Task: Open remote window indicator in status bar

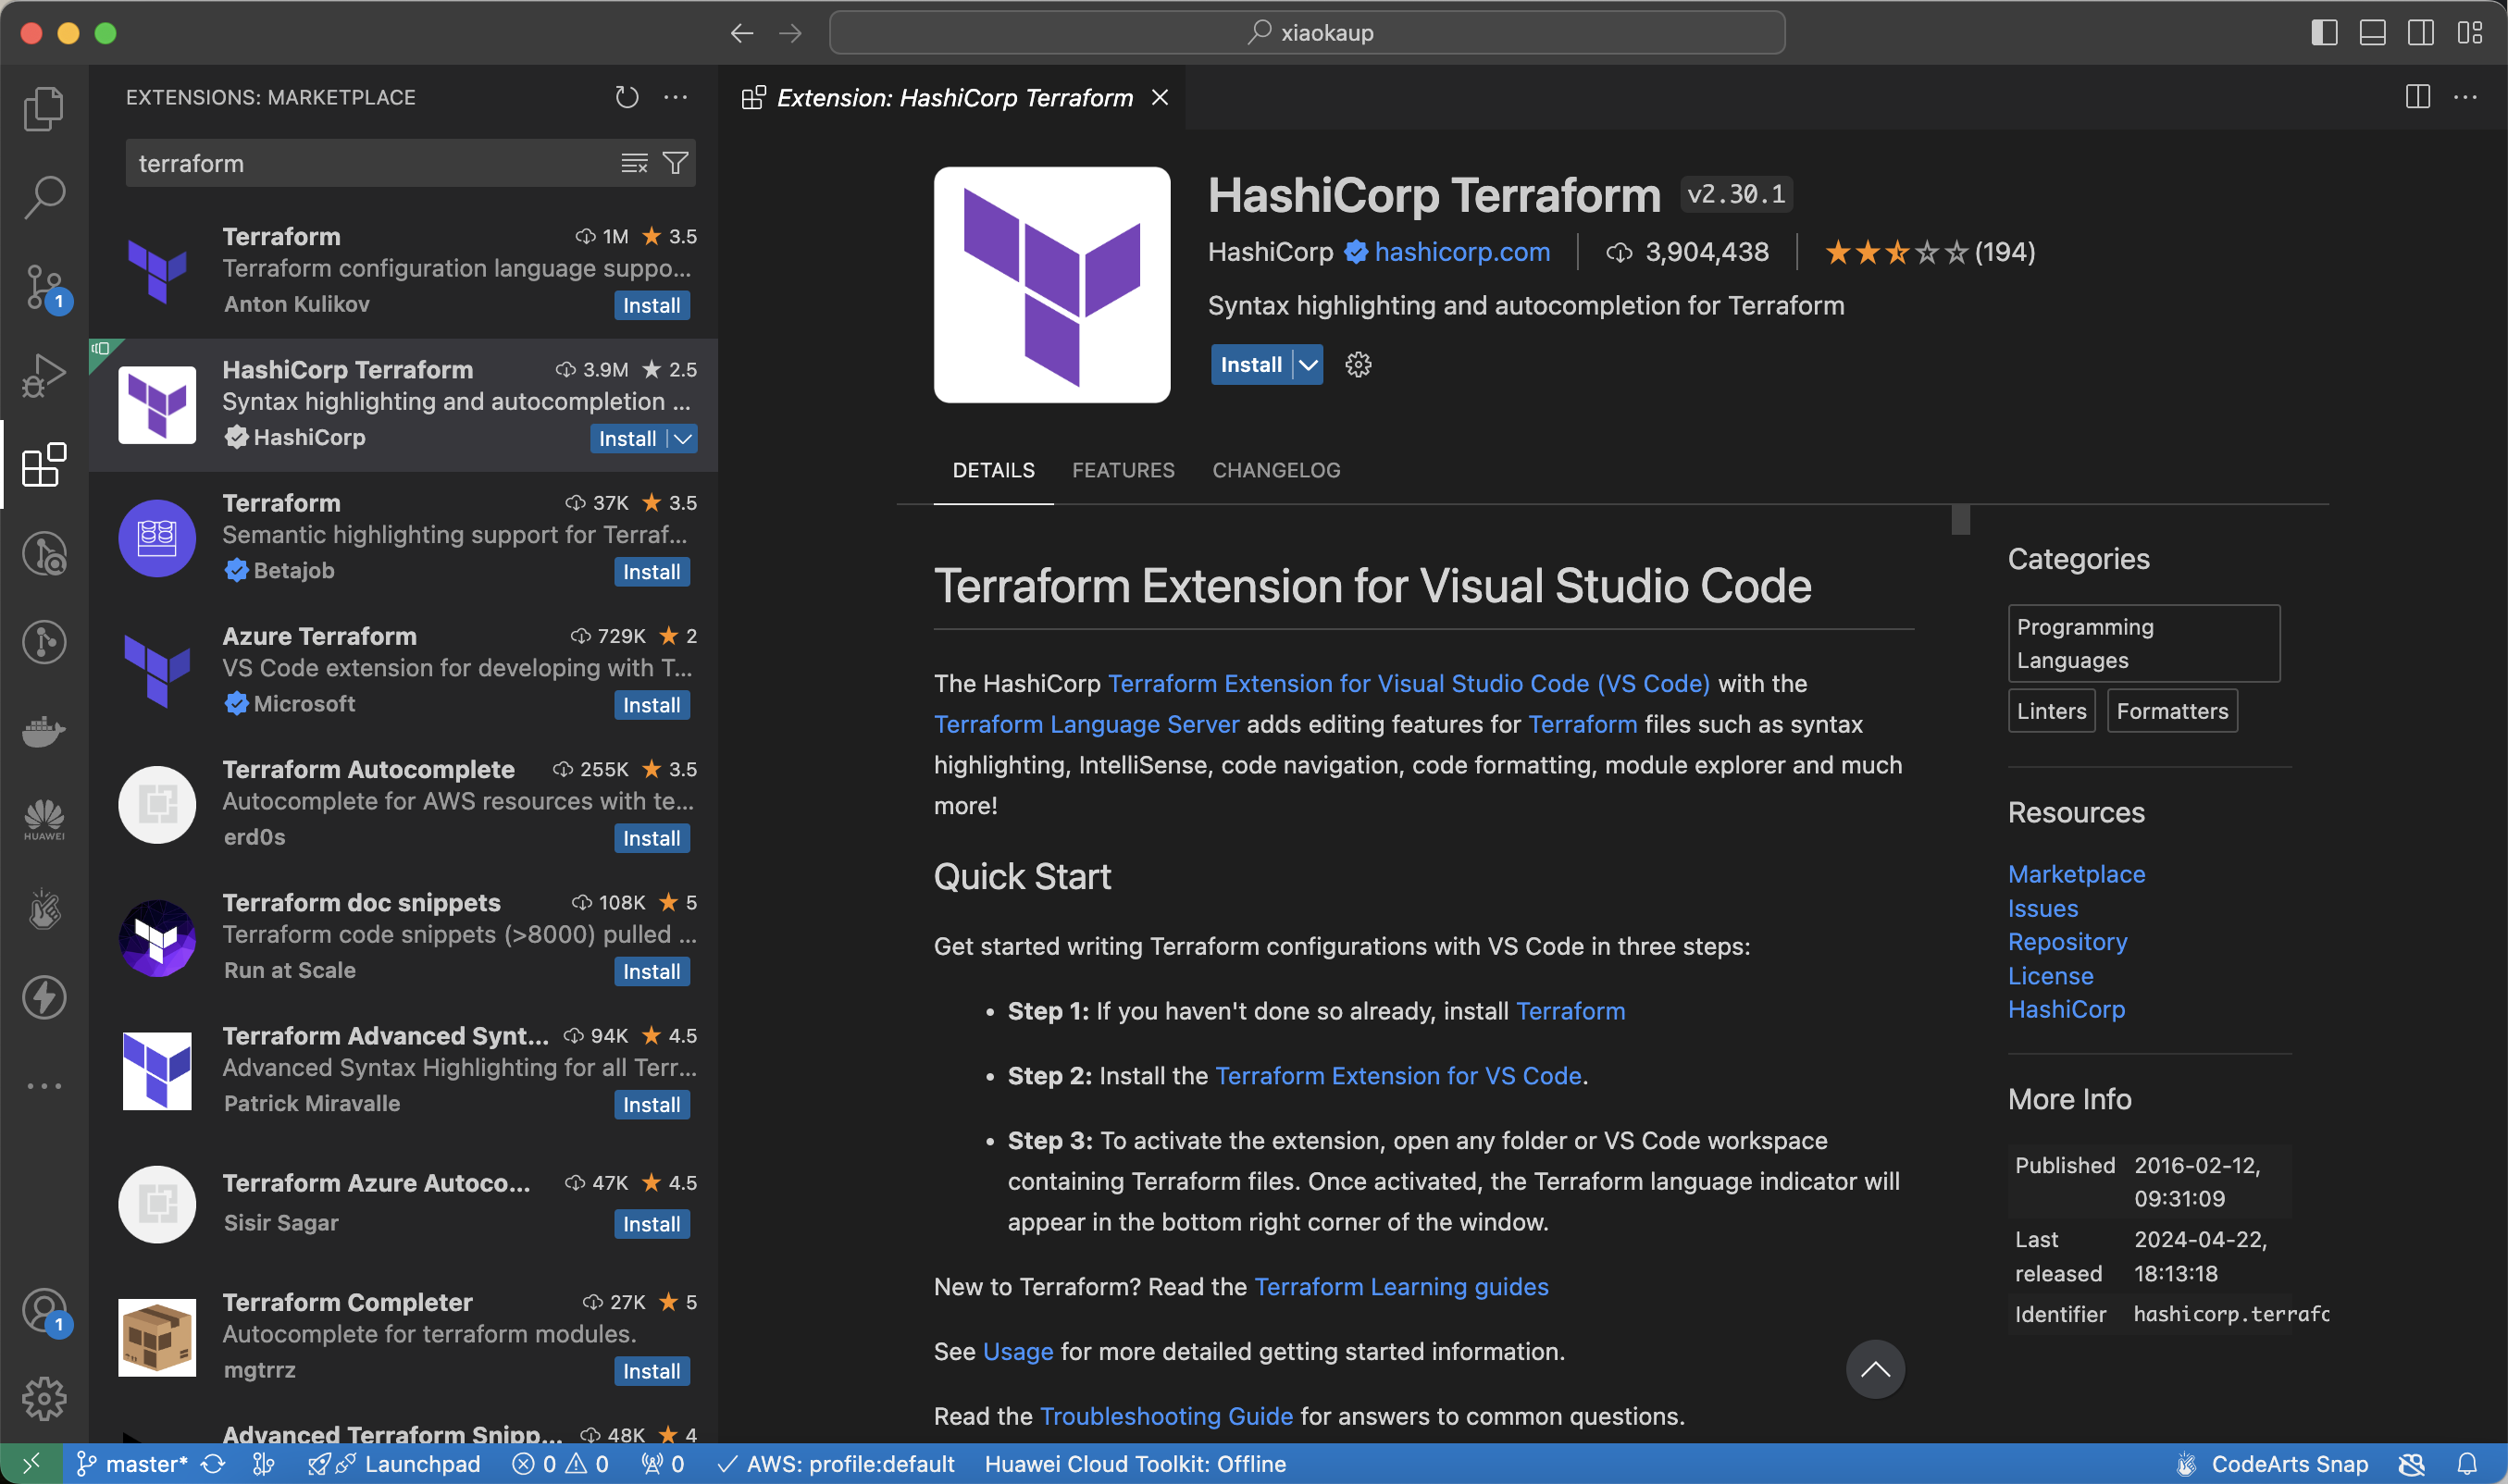Action: (31, 1464)
